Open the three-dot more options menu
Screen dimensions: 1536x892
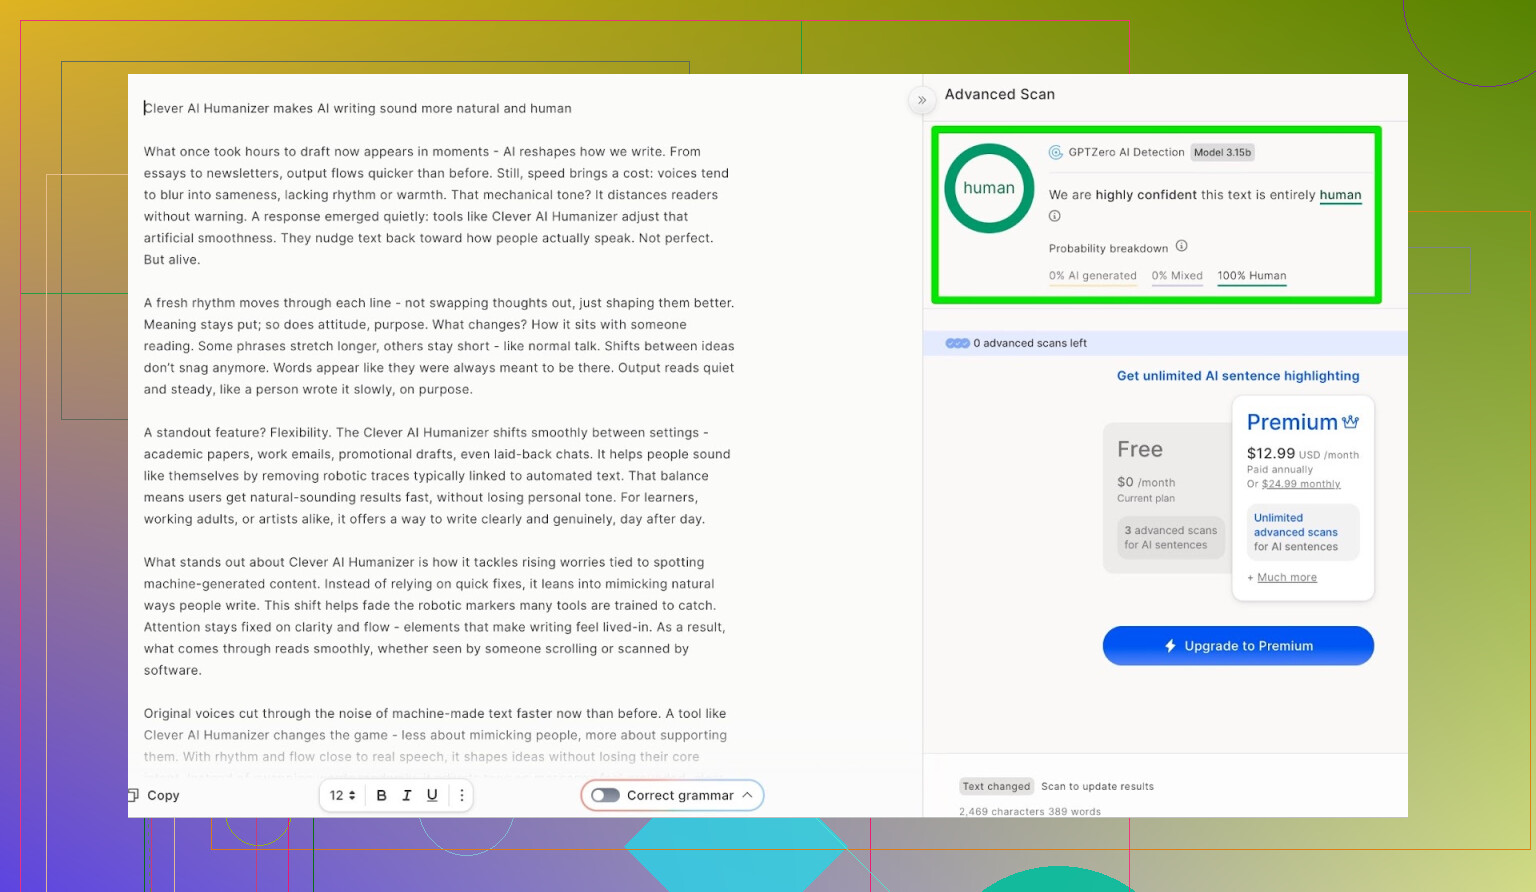pyautogui.click(x=461, y=795)
